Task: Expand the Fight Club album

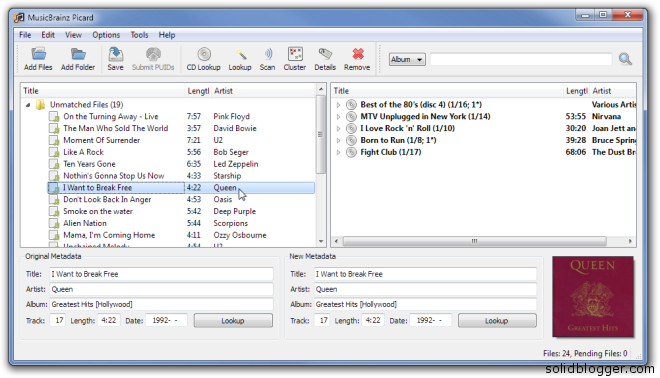Action: click(338, 152)
